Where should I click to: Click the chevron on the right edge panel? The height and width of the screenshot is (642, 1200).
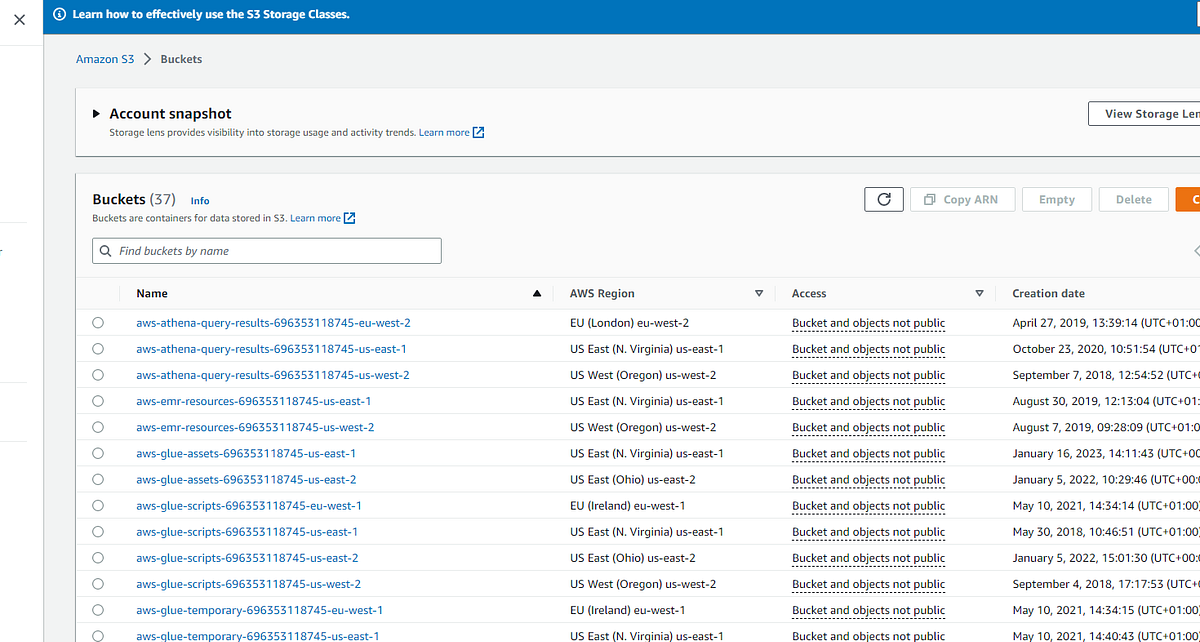[1196, 251]
